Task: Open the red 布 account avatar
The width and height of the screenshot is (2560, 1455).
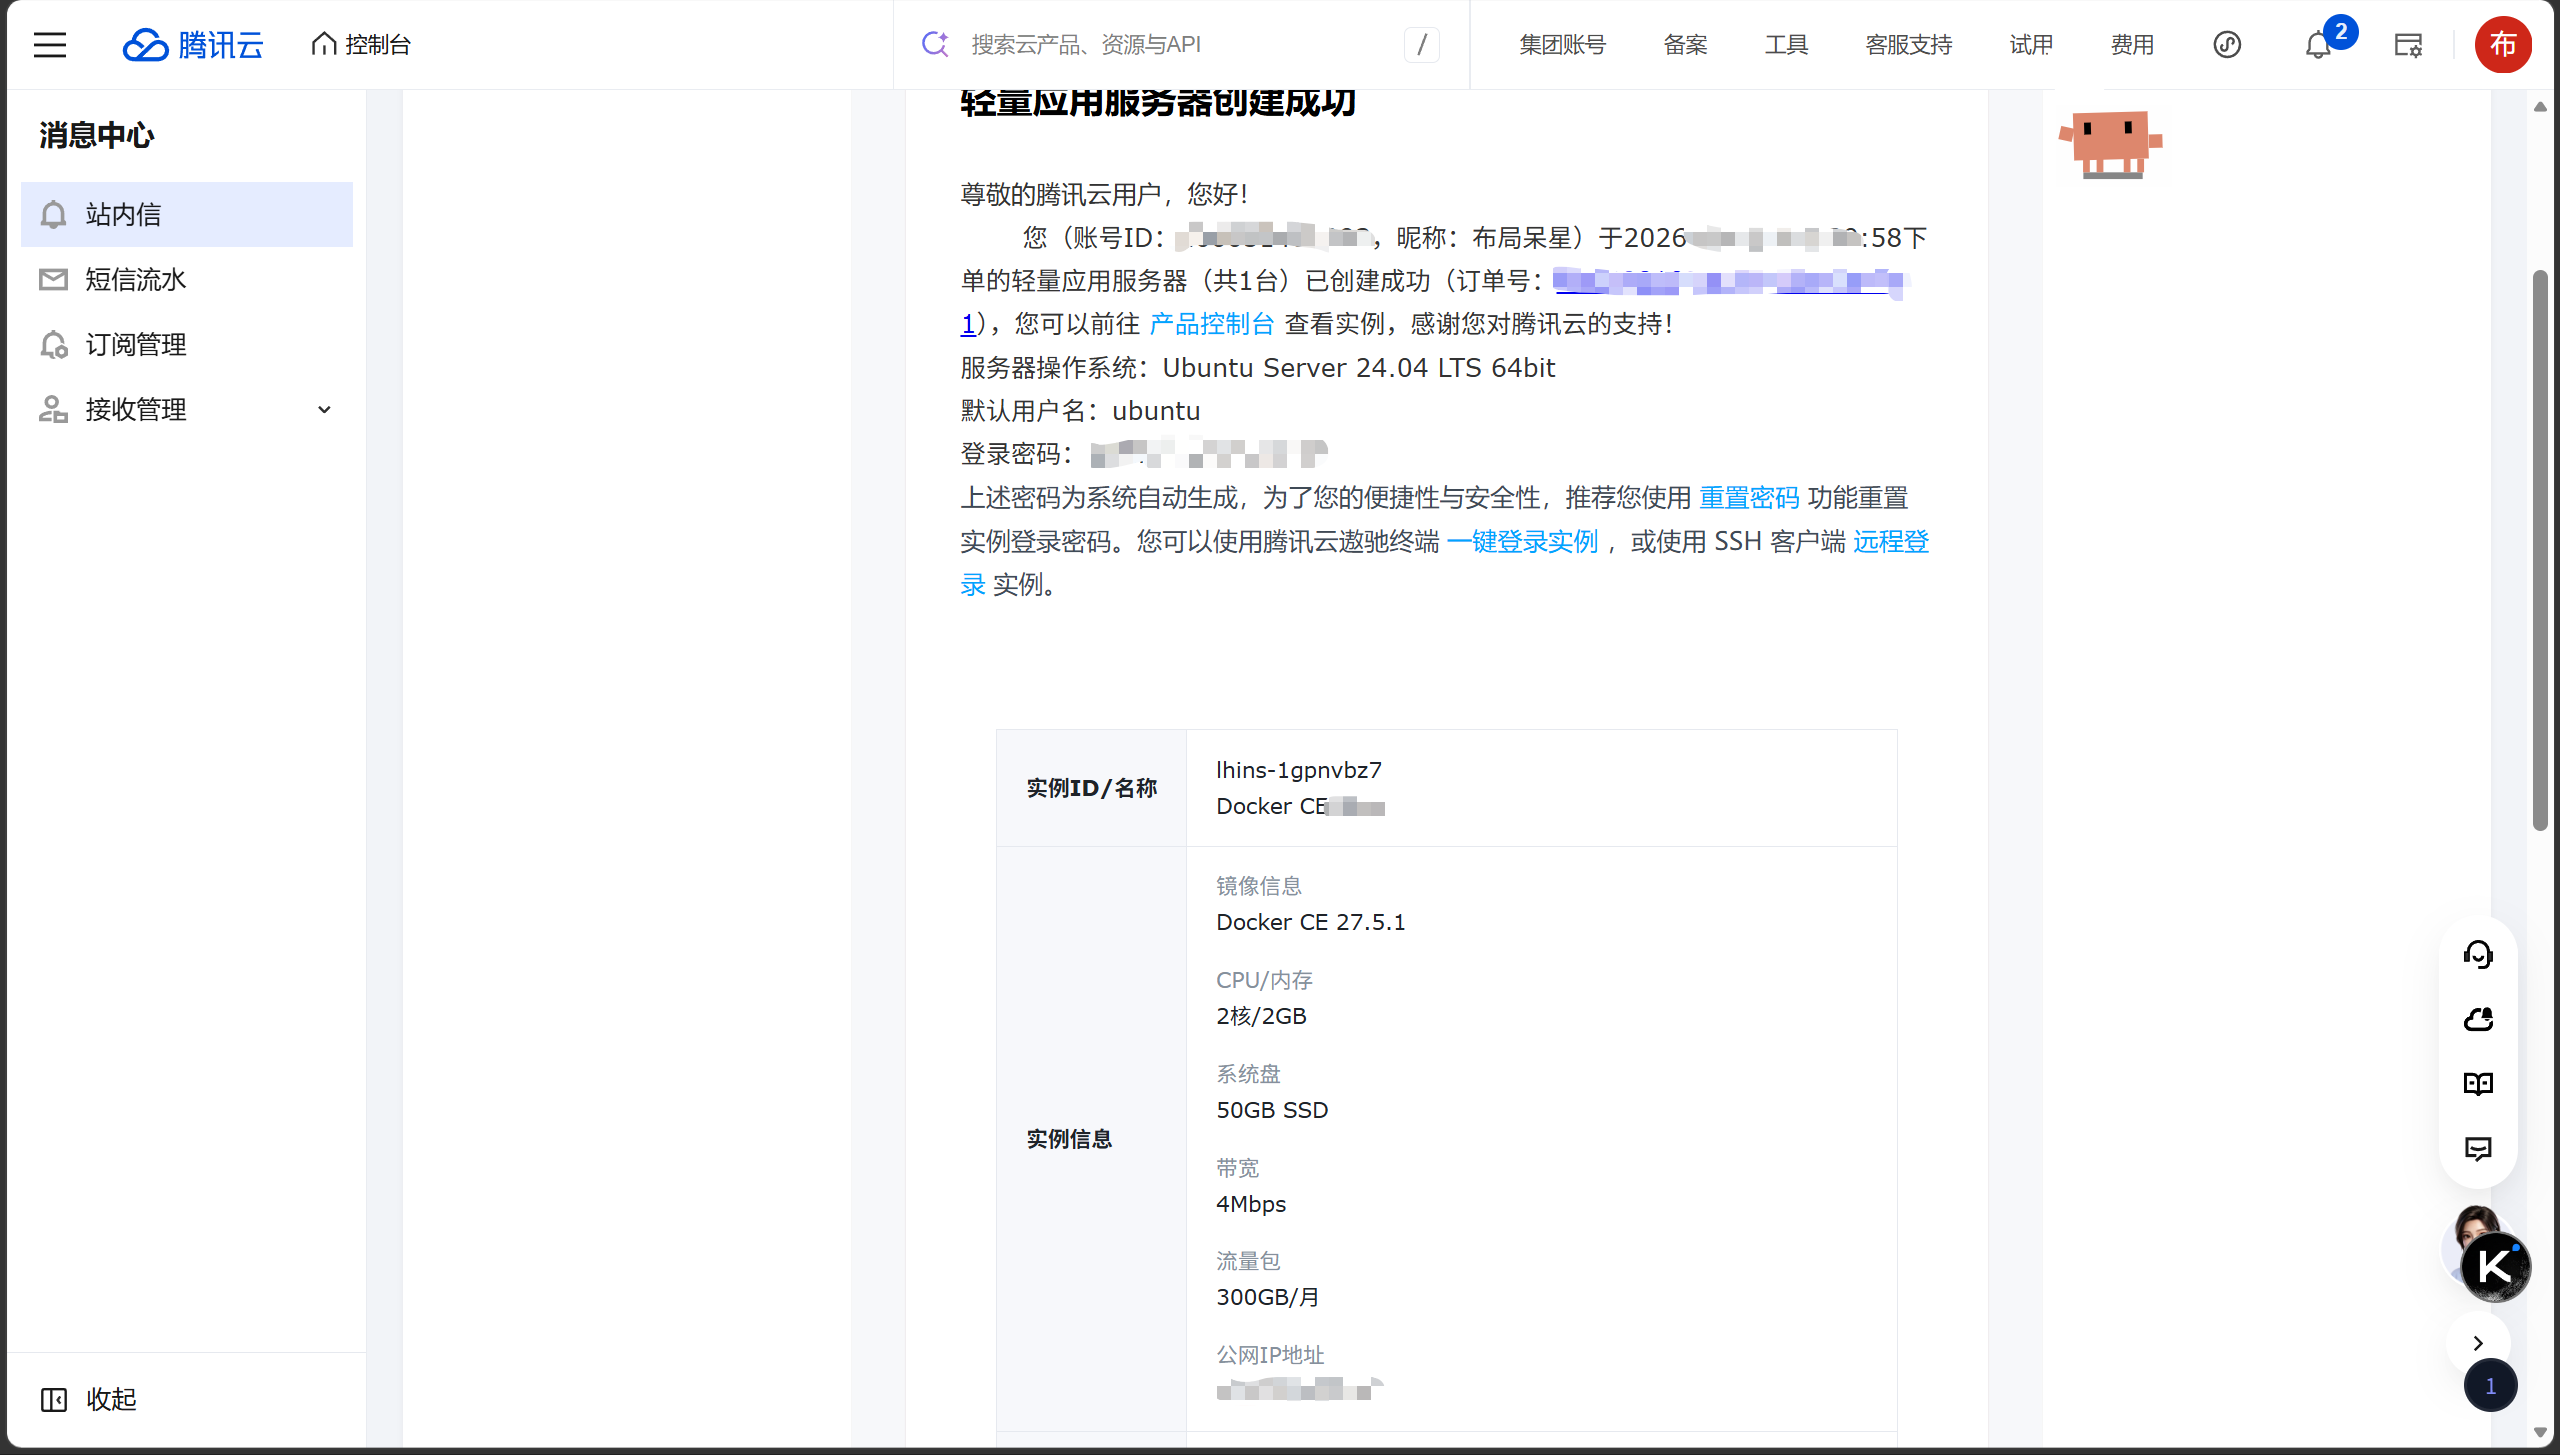Action: 2503,44
